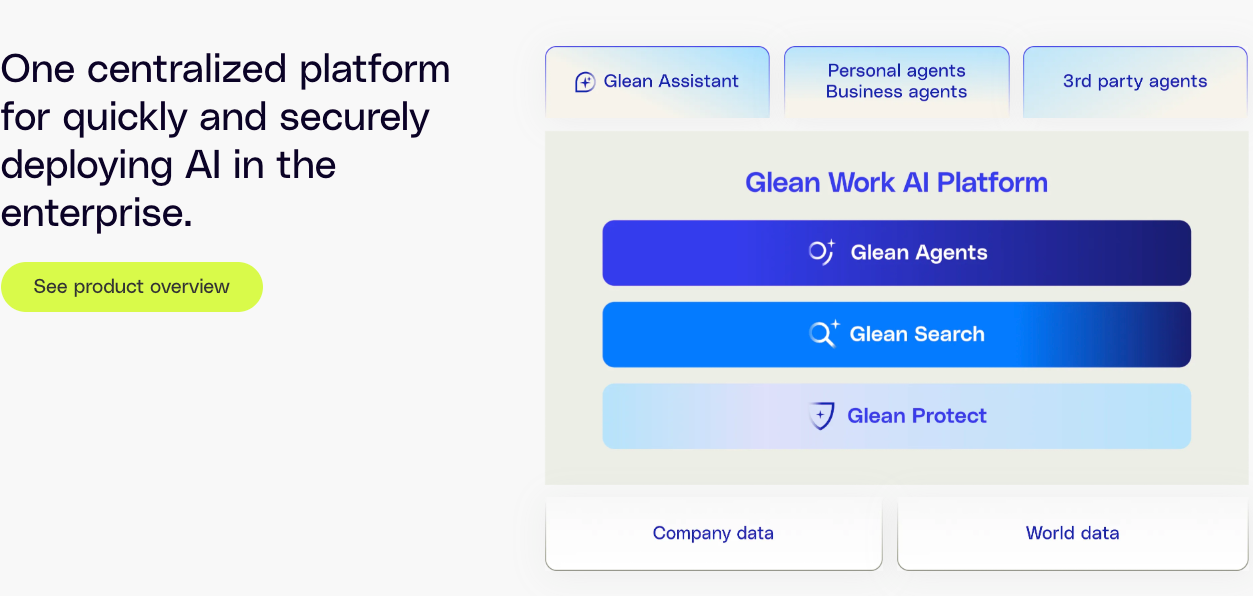Click the dark navy right end of the Glean Agents bar
Screen dimensions: 1253x596
click(x=1150, y=253)
